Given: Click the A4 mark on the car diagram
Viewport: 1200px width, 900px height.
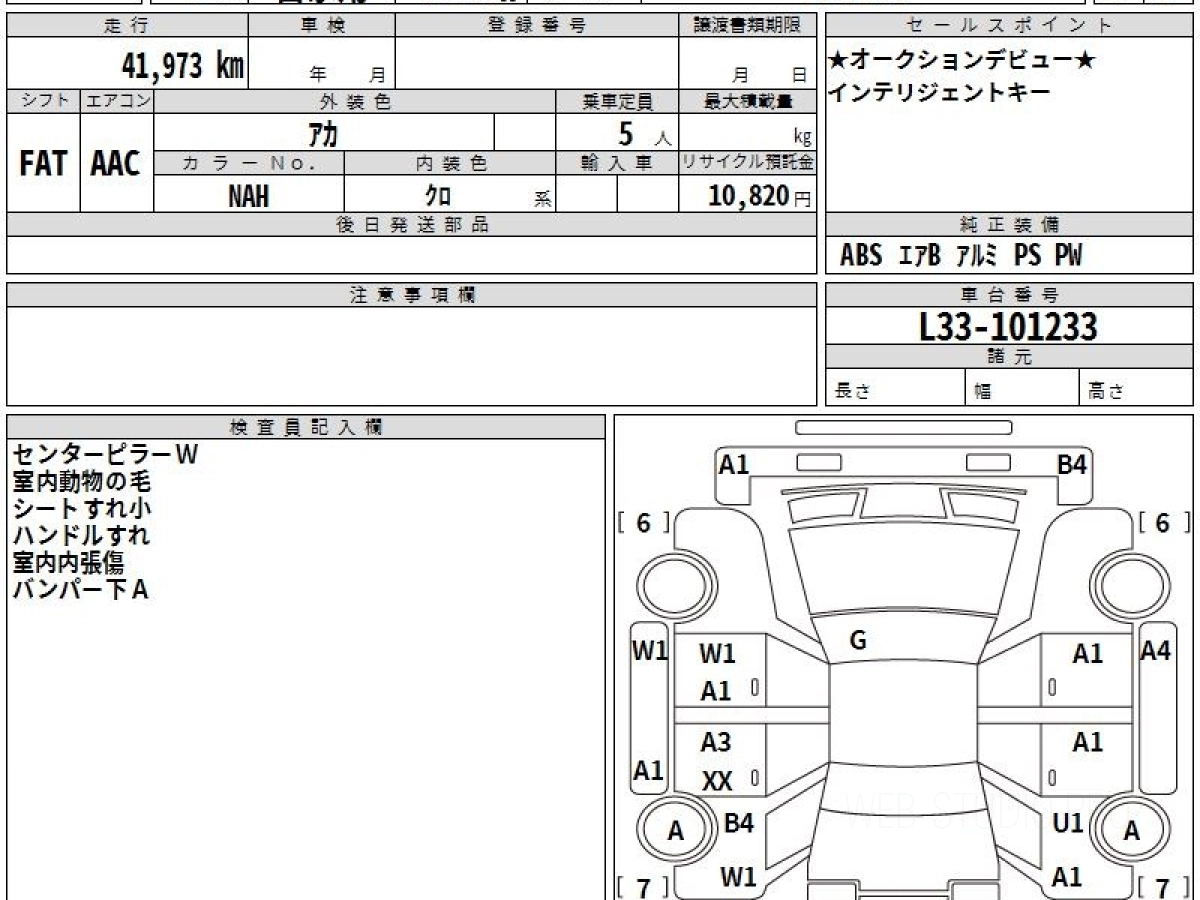Looking at the screenshot, I should point(1156,651).
